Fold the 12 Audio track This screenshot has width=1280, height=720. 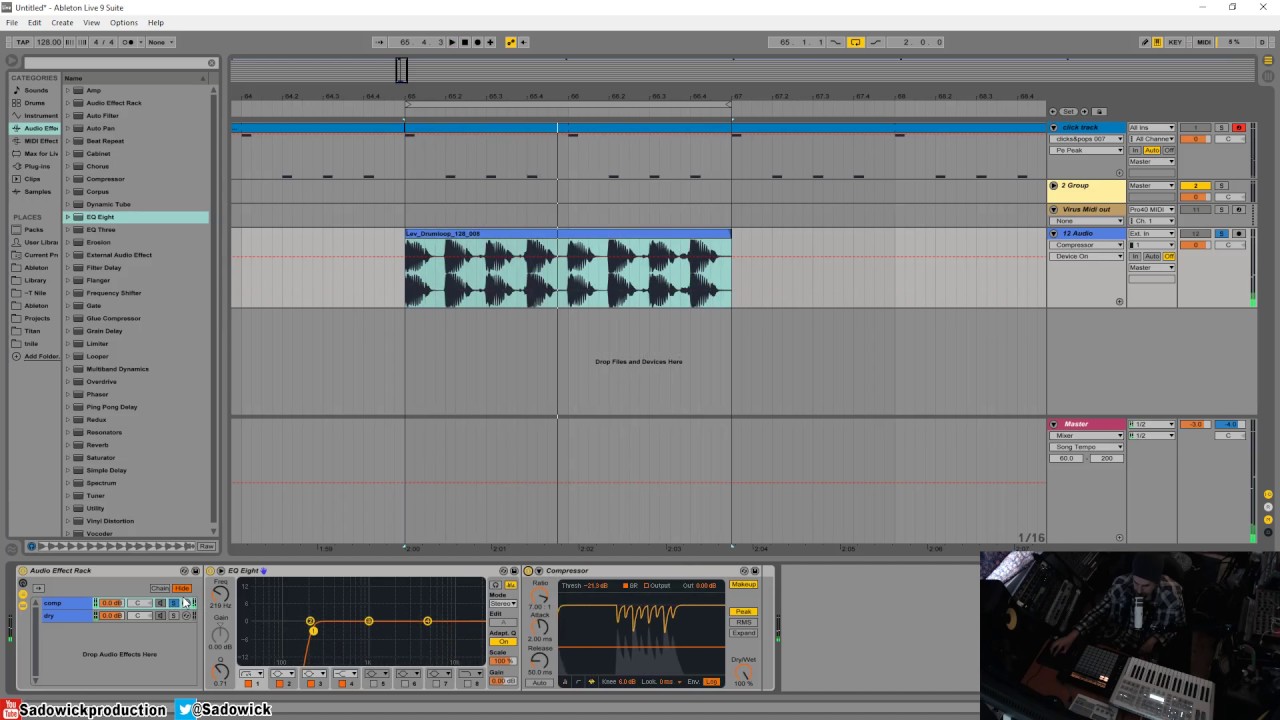pos(1053,233)
